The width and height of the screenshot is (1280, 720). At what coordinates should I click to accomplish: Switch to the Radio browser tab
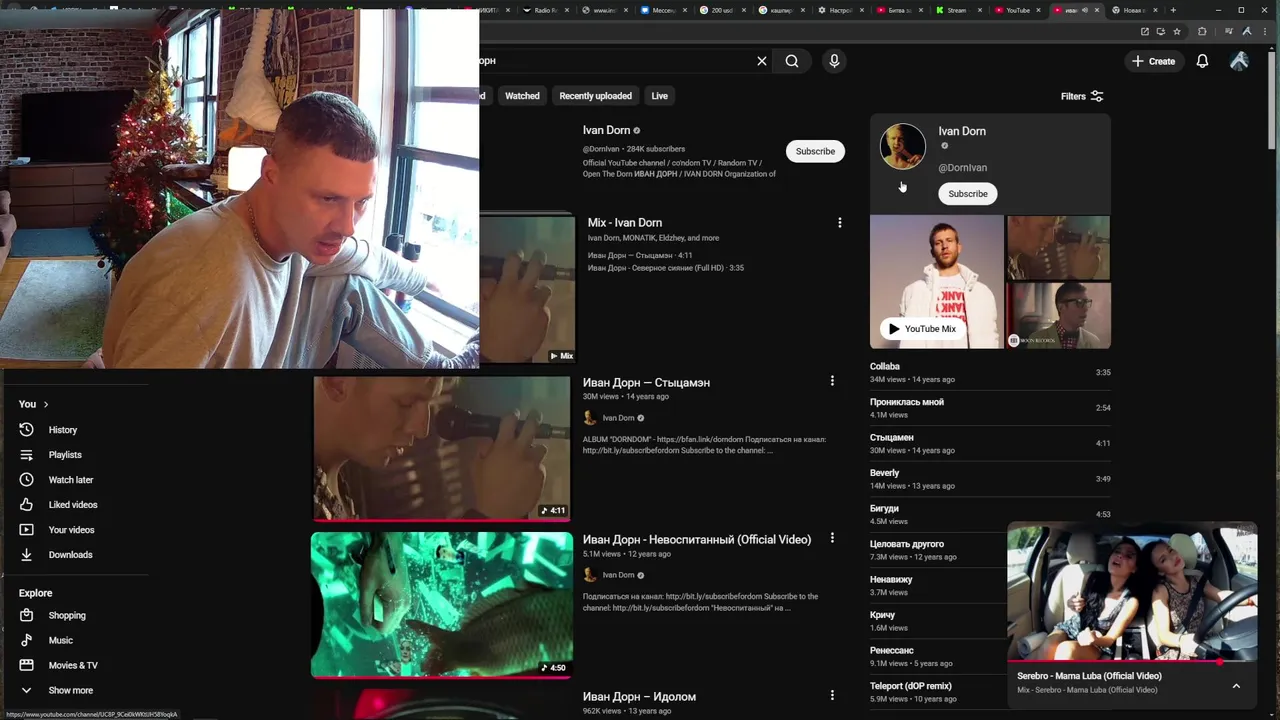pyautogui.click(x=545, y=10)
